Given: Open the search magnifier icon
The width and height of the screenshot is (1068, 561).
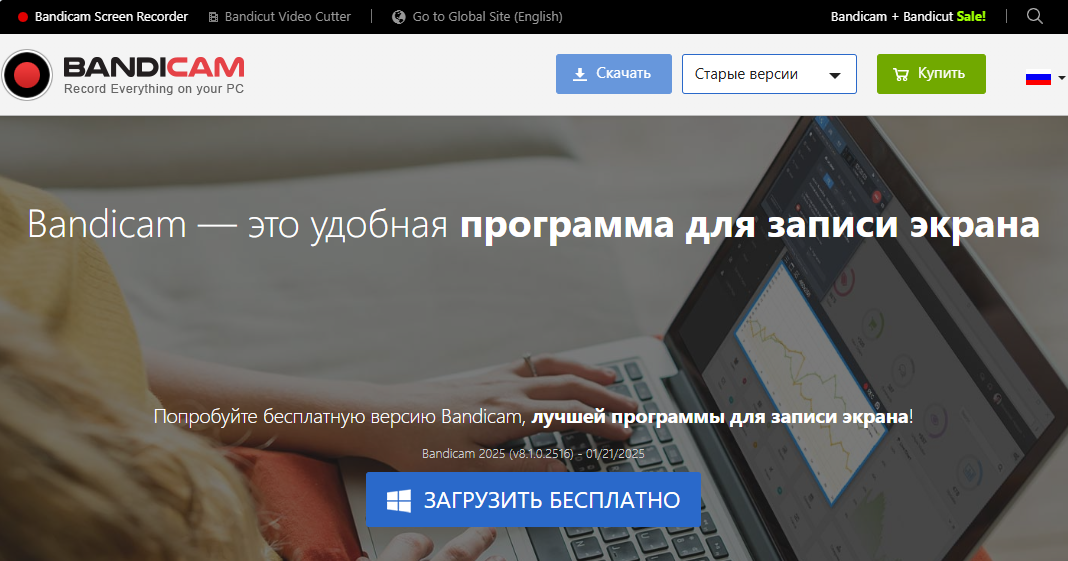Looking at the screenshot, I should [x=1035, y=16].
